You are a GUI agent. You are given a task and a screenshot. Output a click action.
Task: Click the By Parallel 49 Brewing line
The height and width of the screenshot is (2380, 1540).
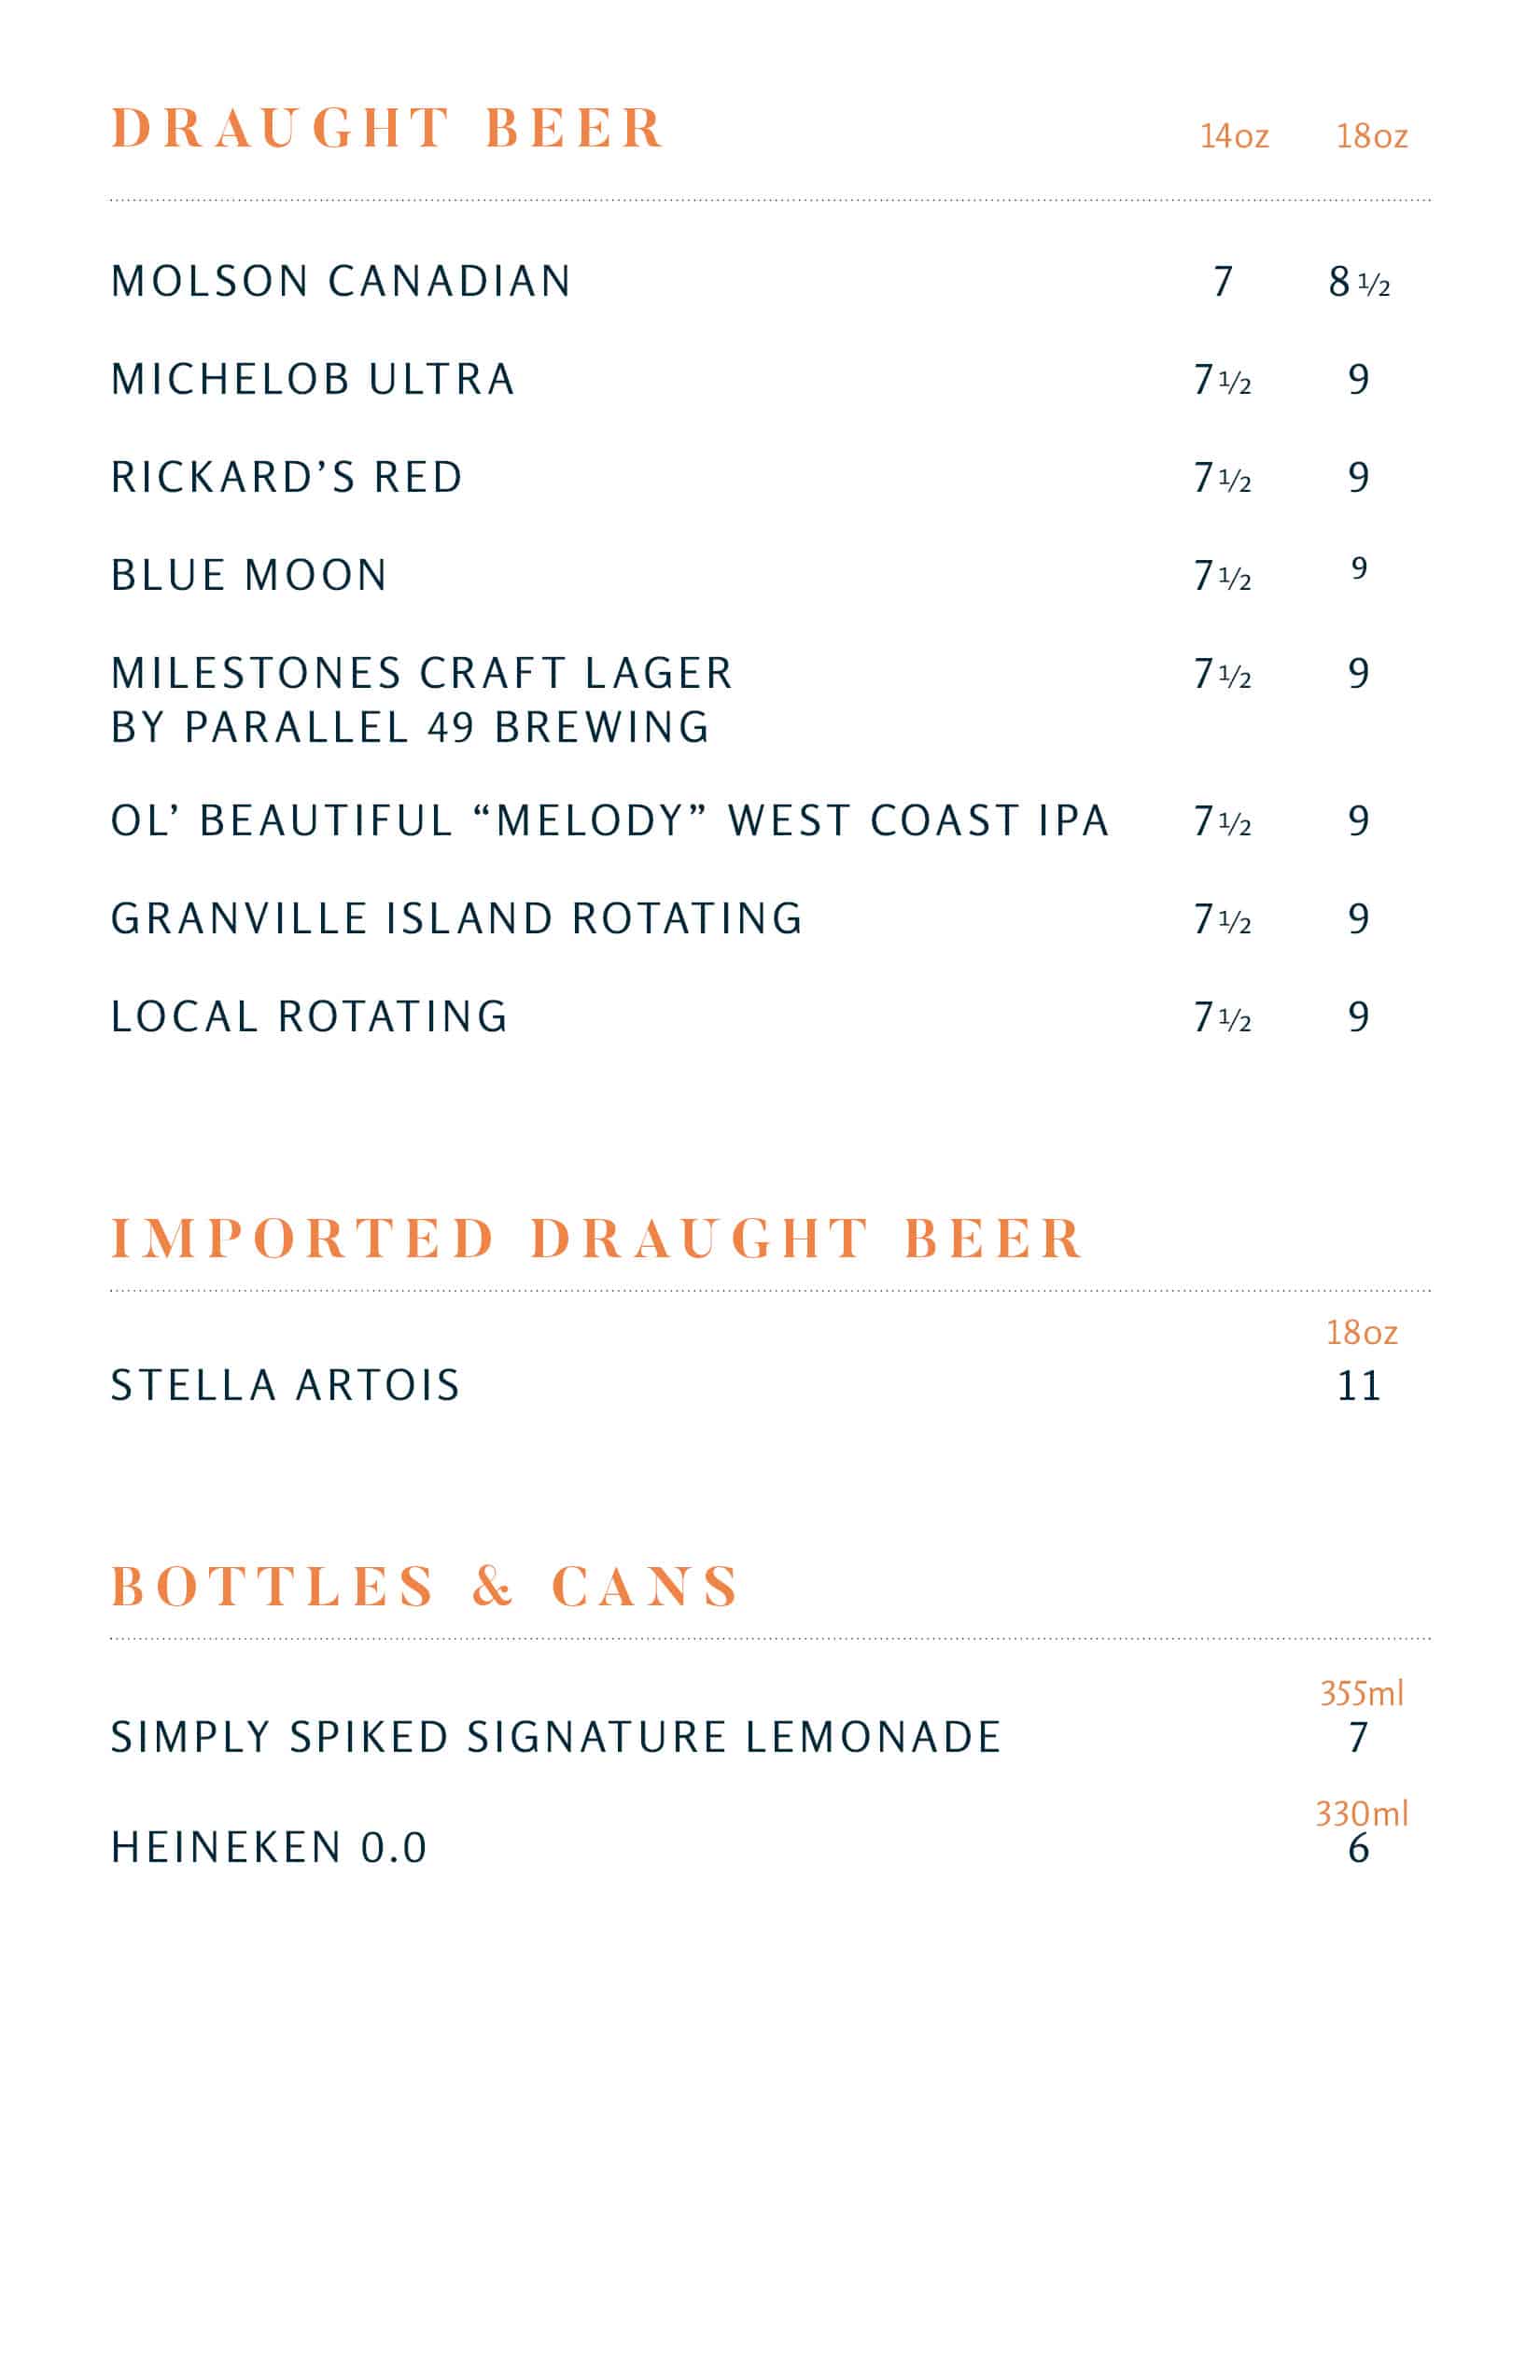click(410, 727)
